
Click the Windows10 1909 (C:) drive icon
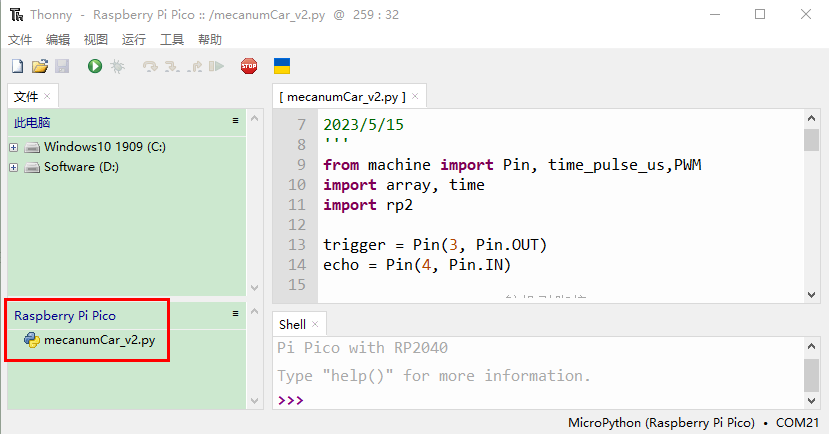[x=32, y=147]
